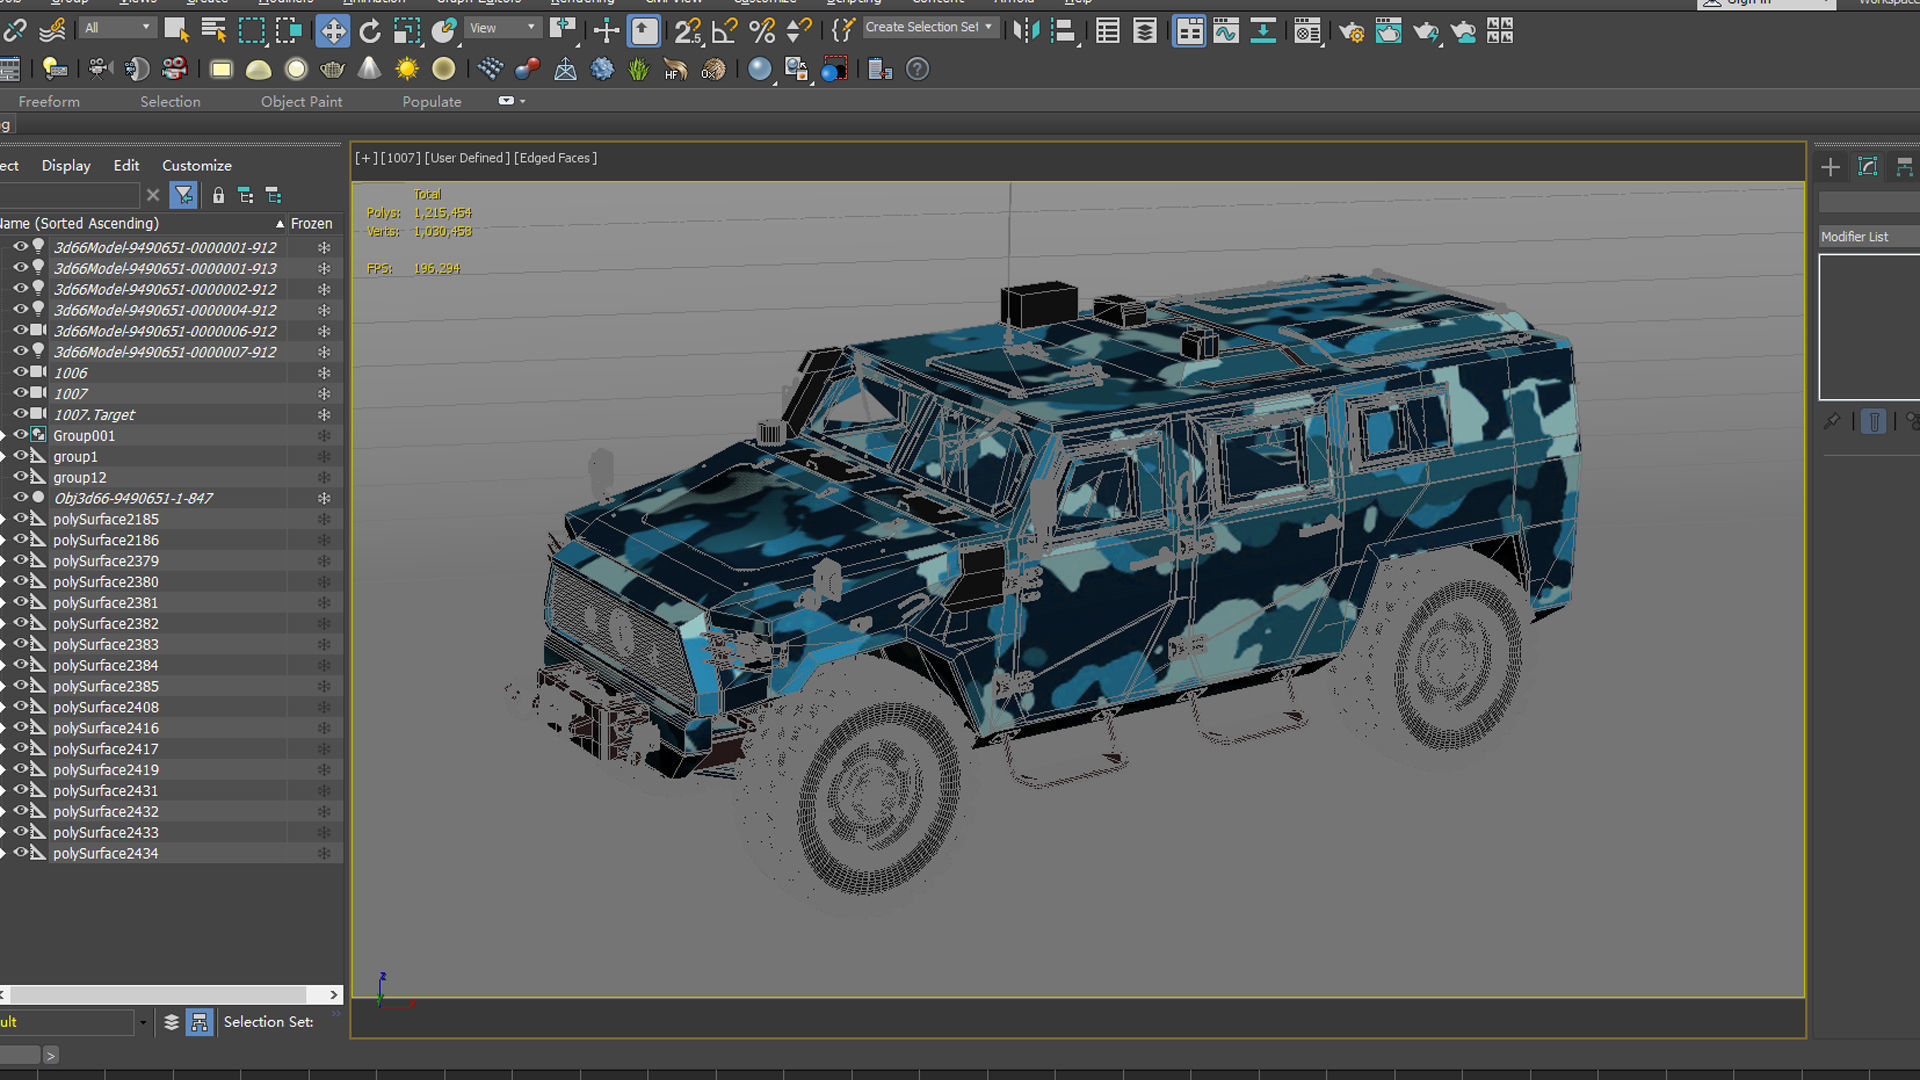The height and width of the screenshot is (1080, 1920).
Task: Click the green grass Hair and Fur icon
Action: [x=638, y=69]
